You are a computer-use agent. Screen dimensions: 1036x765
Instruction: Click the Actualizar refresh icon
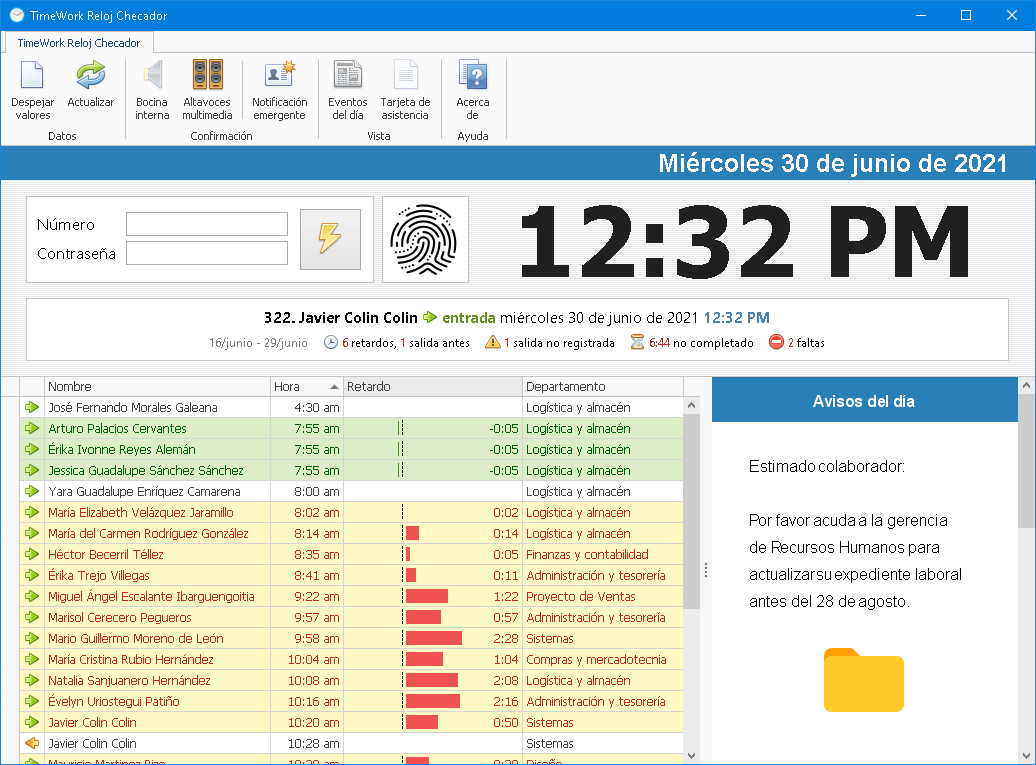coord(91,77)
